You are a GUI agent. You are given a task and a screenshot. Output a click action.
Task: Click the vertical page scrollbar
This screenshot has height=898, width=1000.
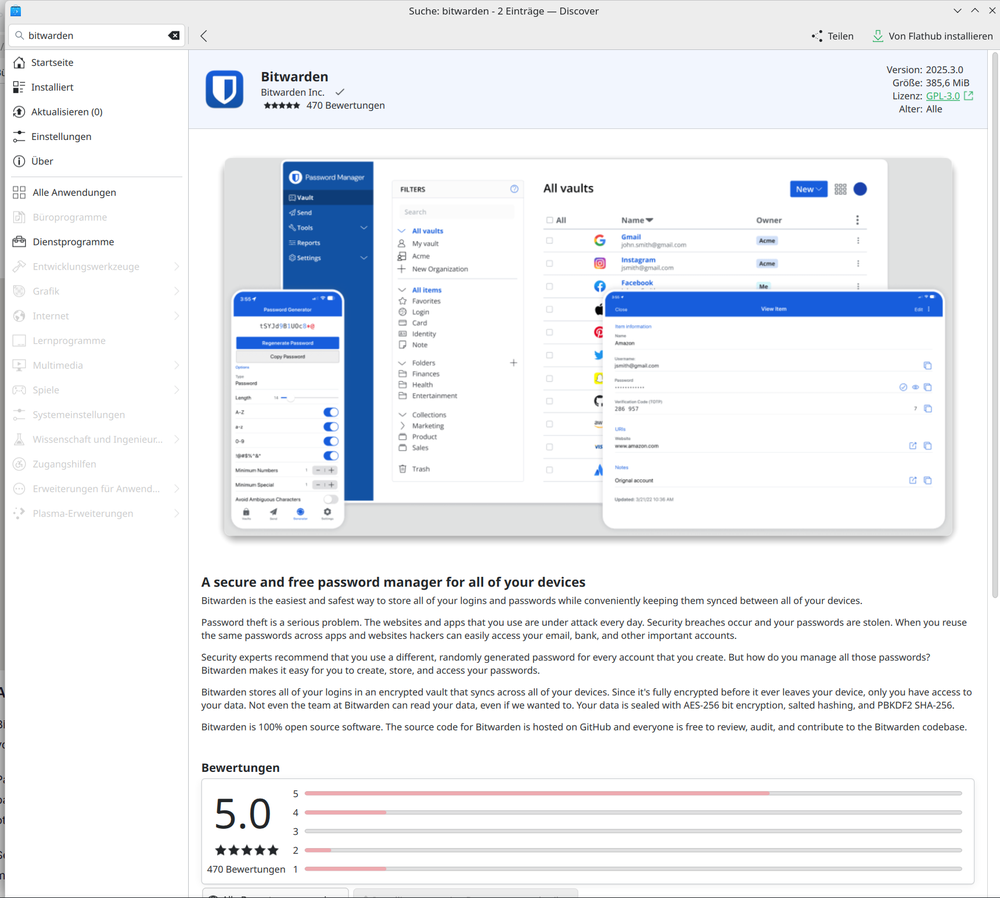[x=995, y=325]
